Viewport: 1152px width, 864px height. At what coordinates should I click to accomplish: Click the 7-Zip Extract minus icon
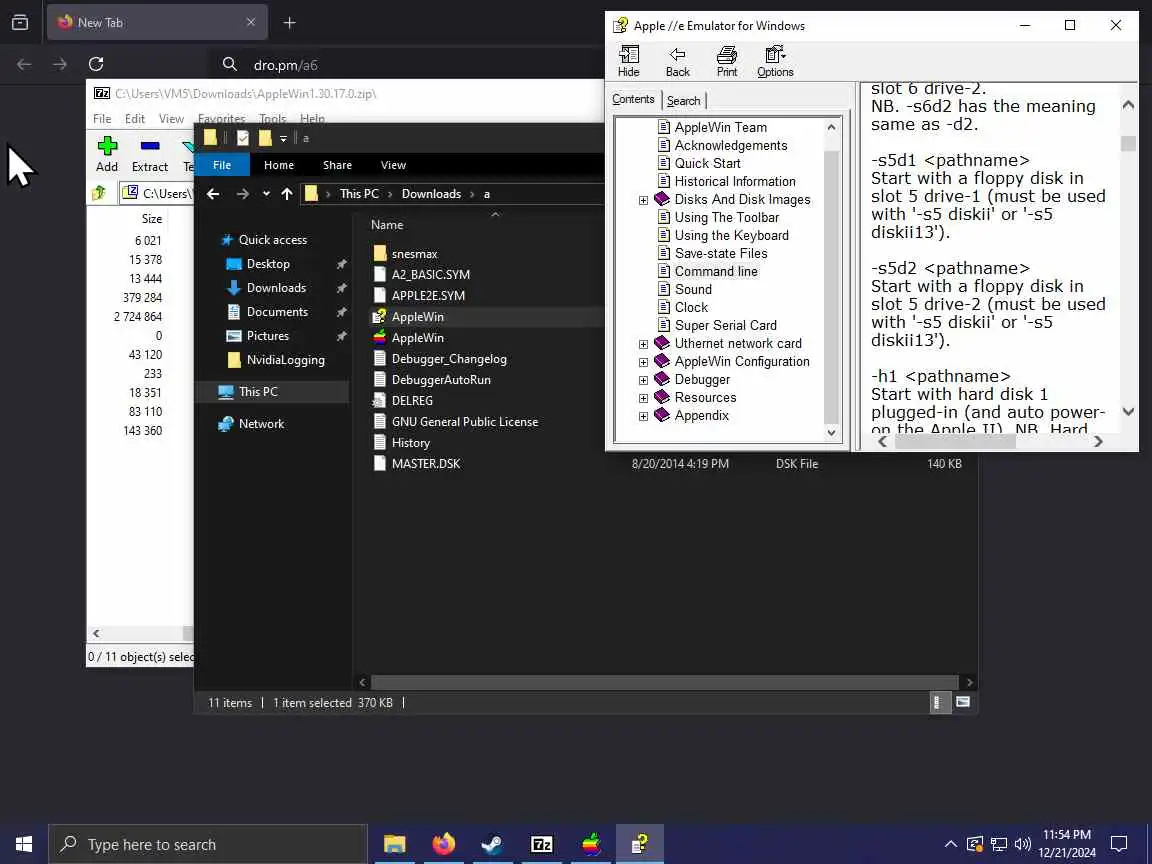coord(150,145)
